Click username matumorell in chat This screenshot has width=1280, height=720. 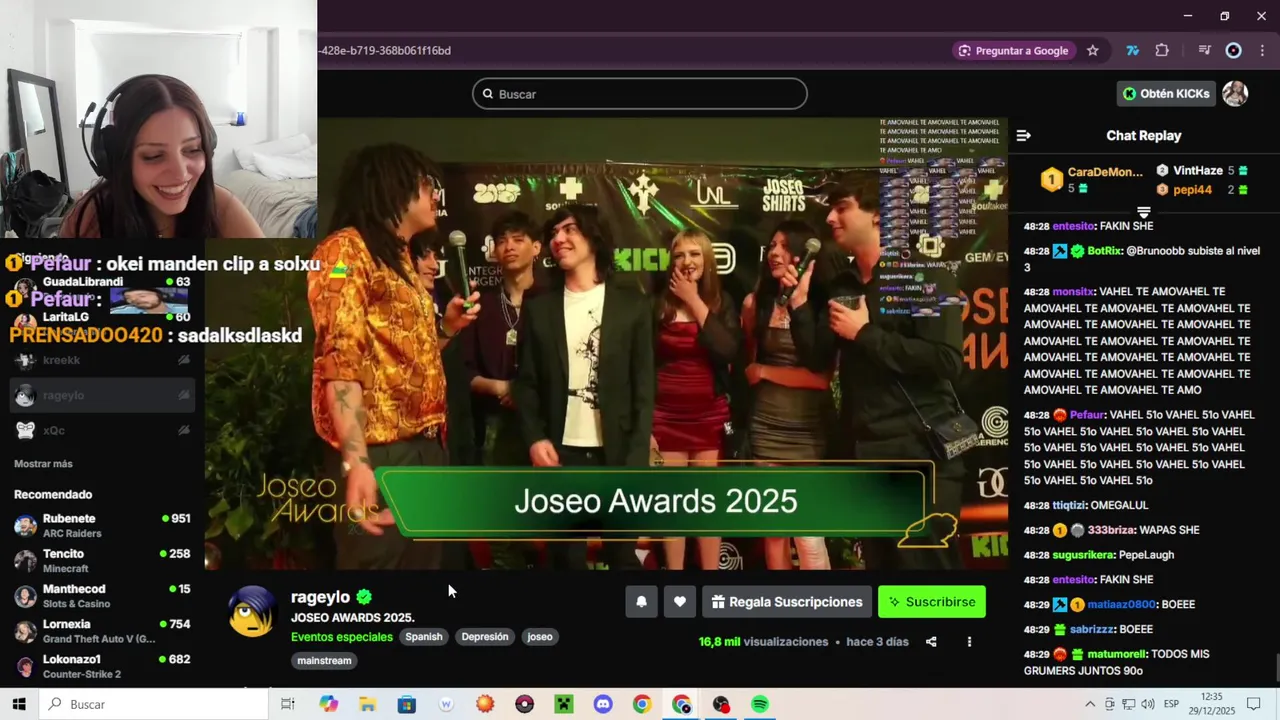1116,654
